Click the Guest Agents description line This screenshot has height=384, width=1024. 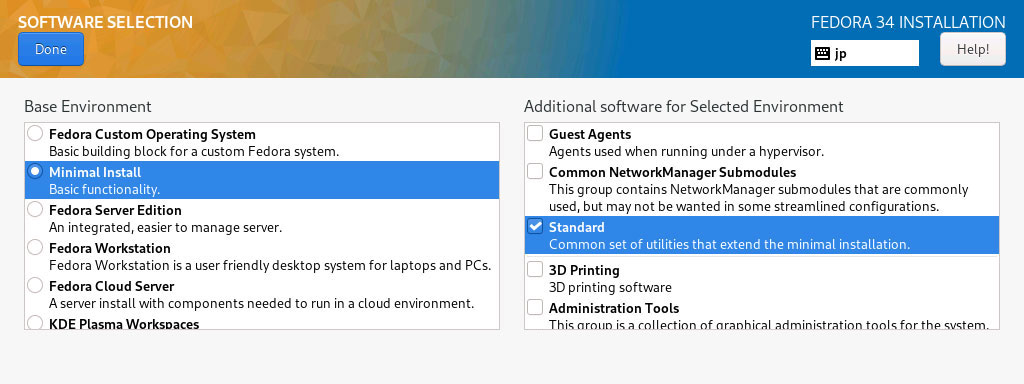click(686, 152)
